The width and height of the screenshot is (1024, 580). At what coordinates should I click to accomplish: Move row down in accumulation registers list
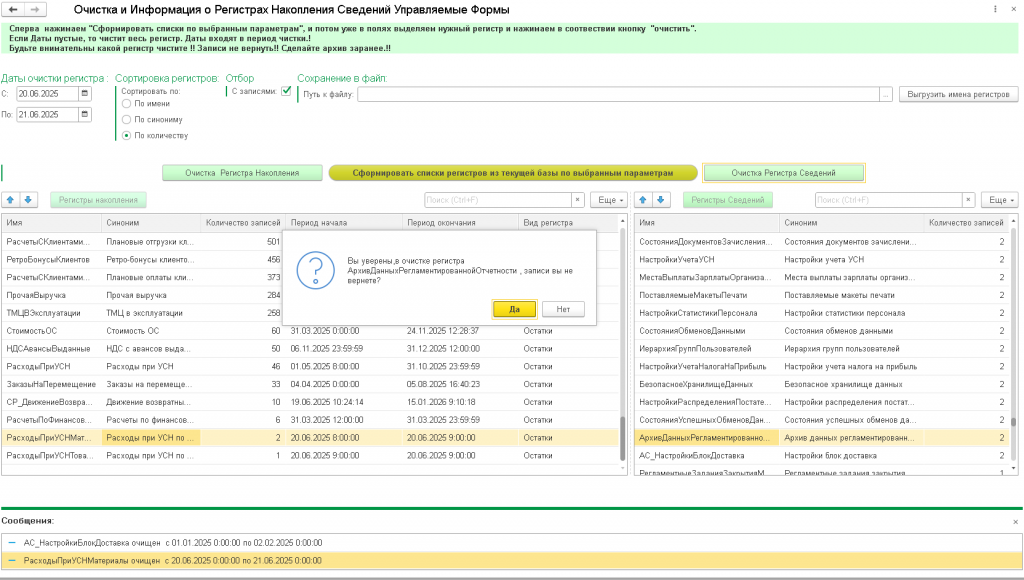point(29,200)
